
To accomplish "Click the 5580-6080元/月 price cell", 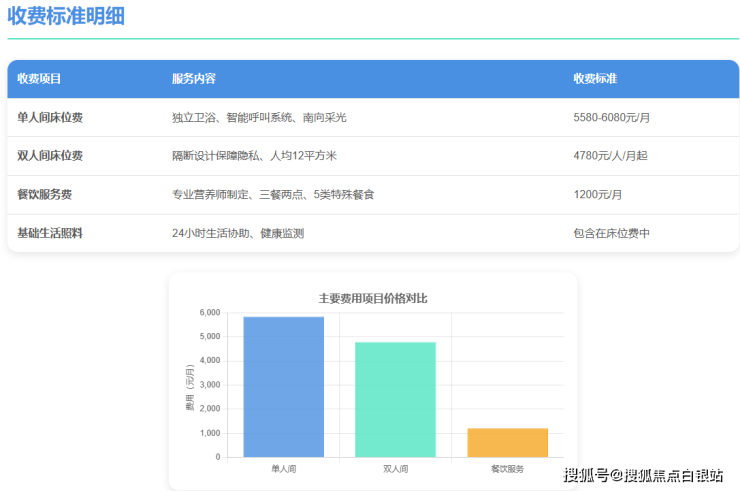I will 612,118.
